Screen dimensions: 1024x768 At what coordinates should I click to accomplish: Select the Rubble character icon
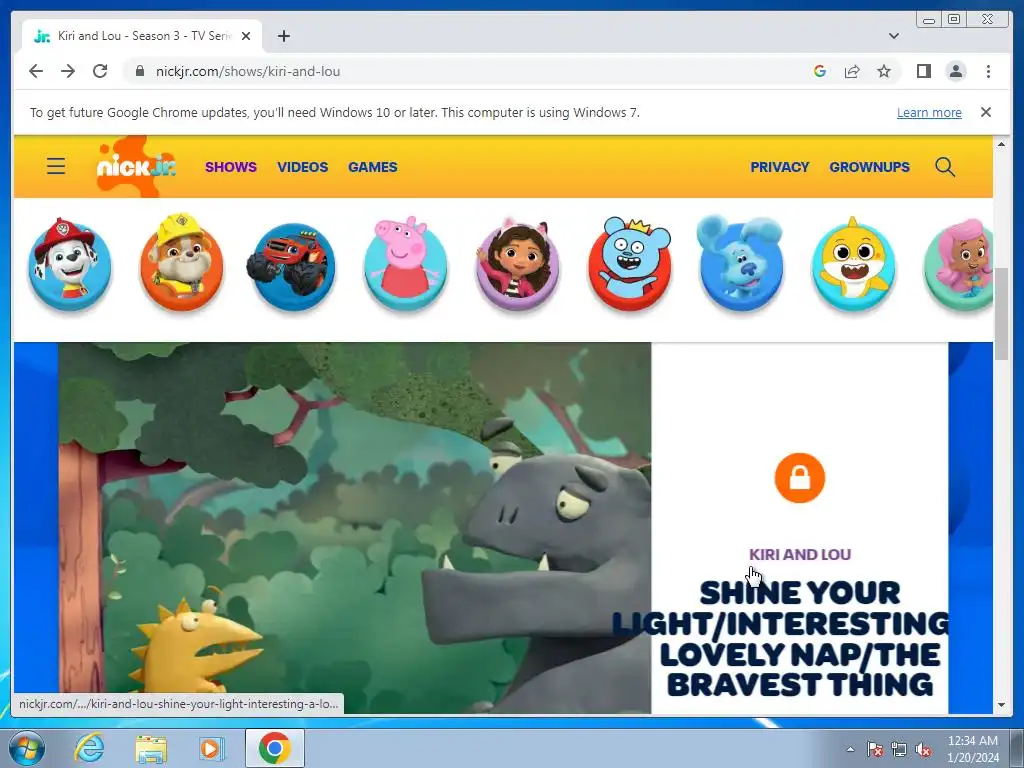point(182,262)
